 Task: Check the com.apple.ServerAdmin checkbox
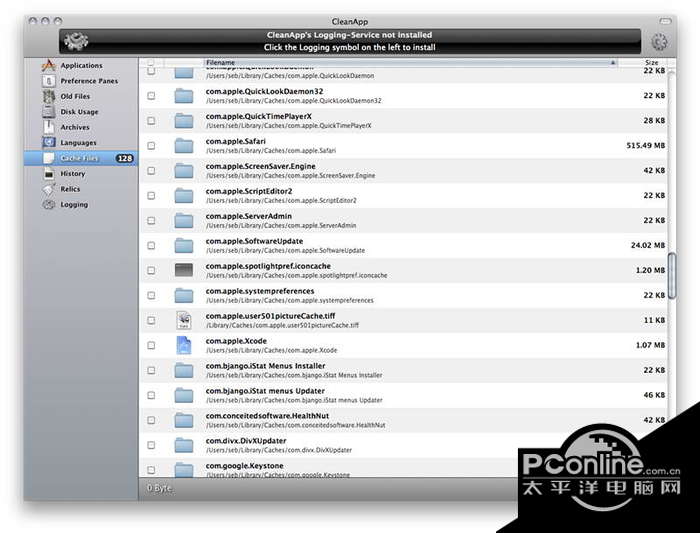coord(151,221)
